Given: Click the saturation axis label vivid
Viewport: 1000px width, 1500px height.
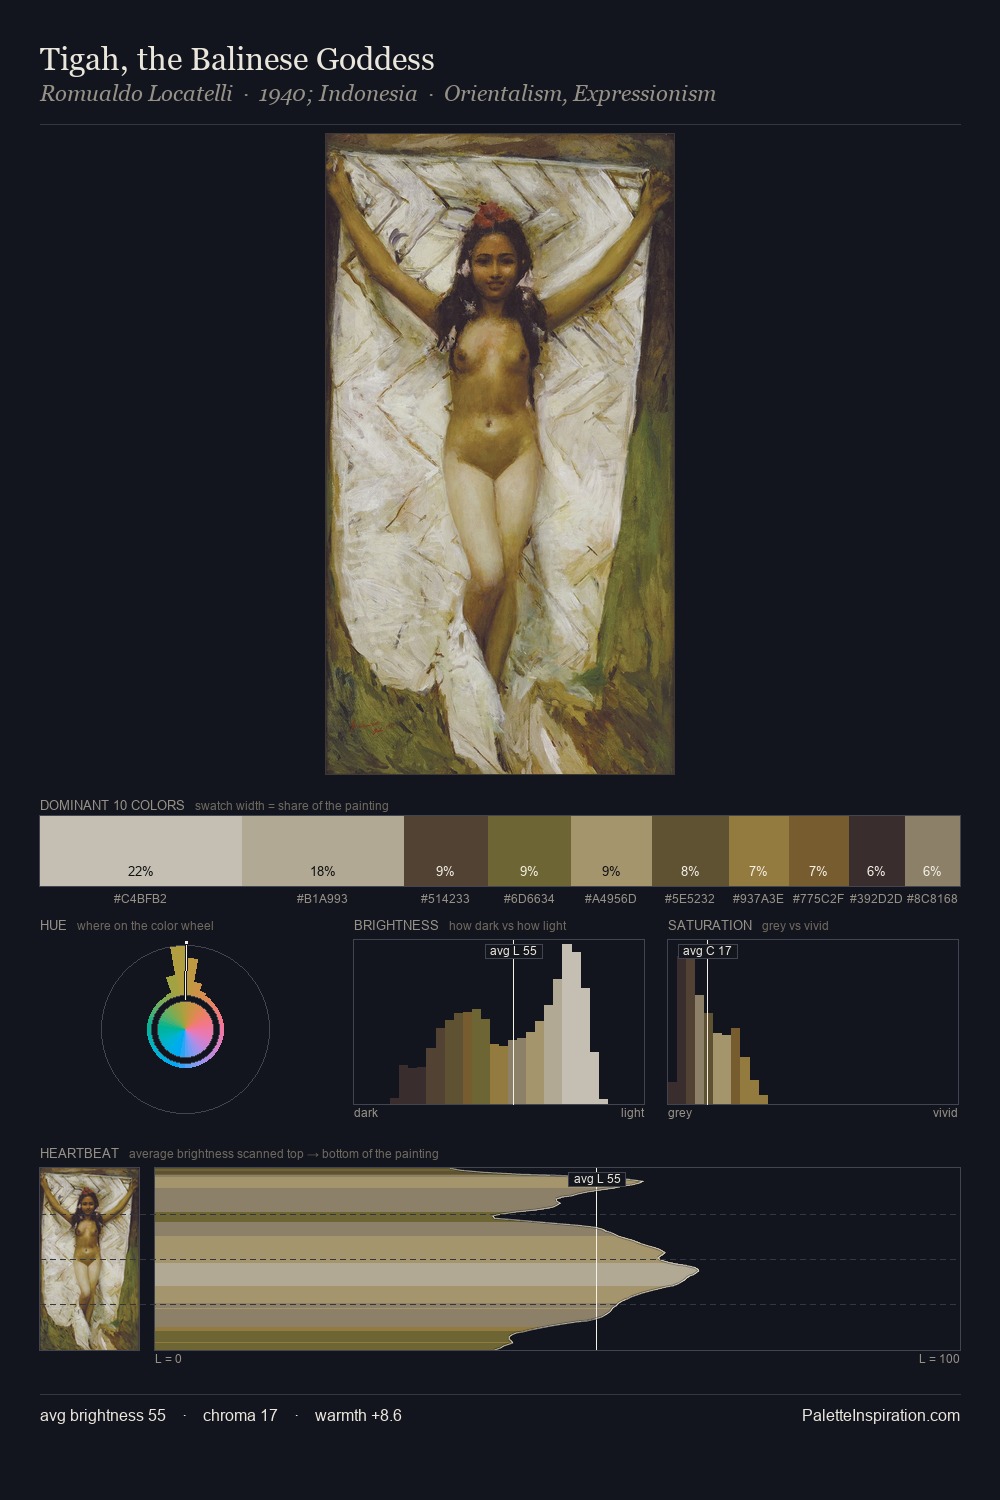Looking at the screenshot, I should pyautogui.click(x=945, y=1113).
